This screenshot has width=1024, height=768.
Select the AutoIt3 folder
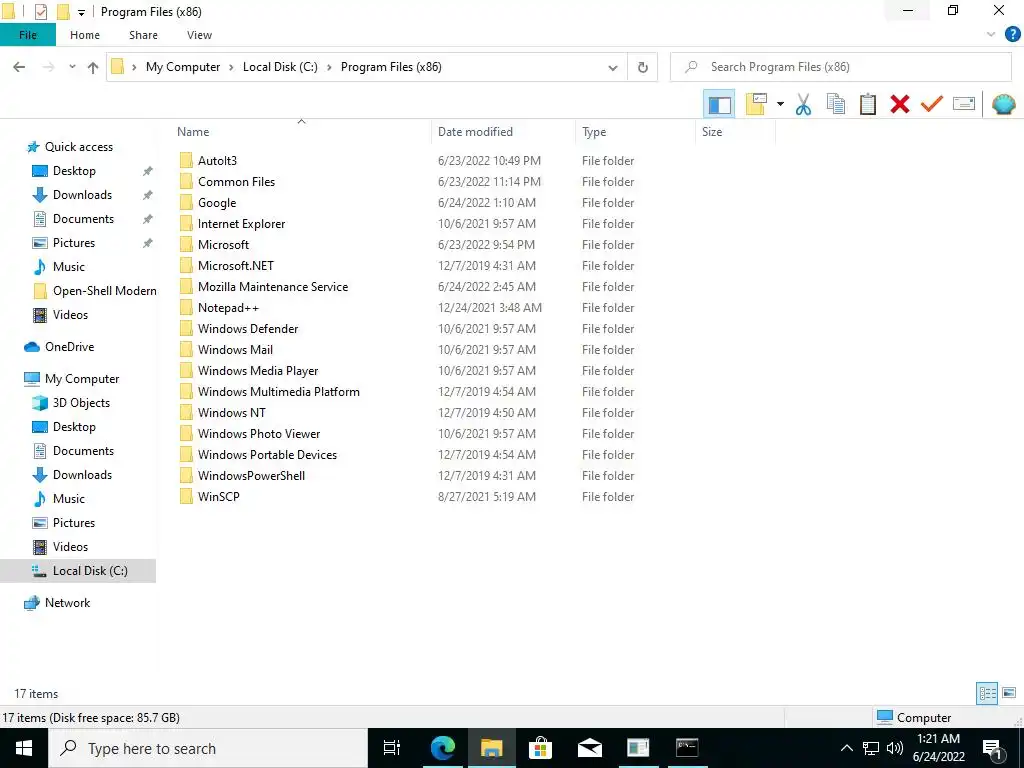click(217, 161)
